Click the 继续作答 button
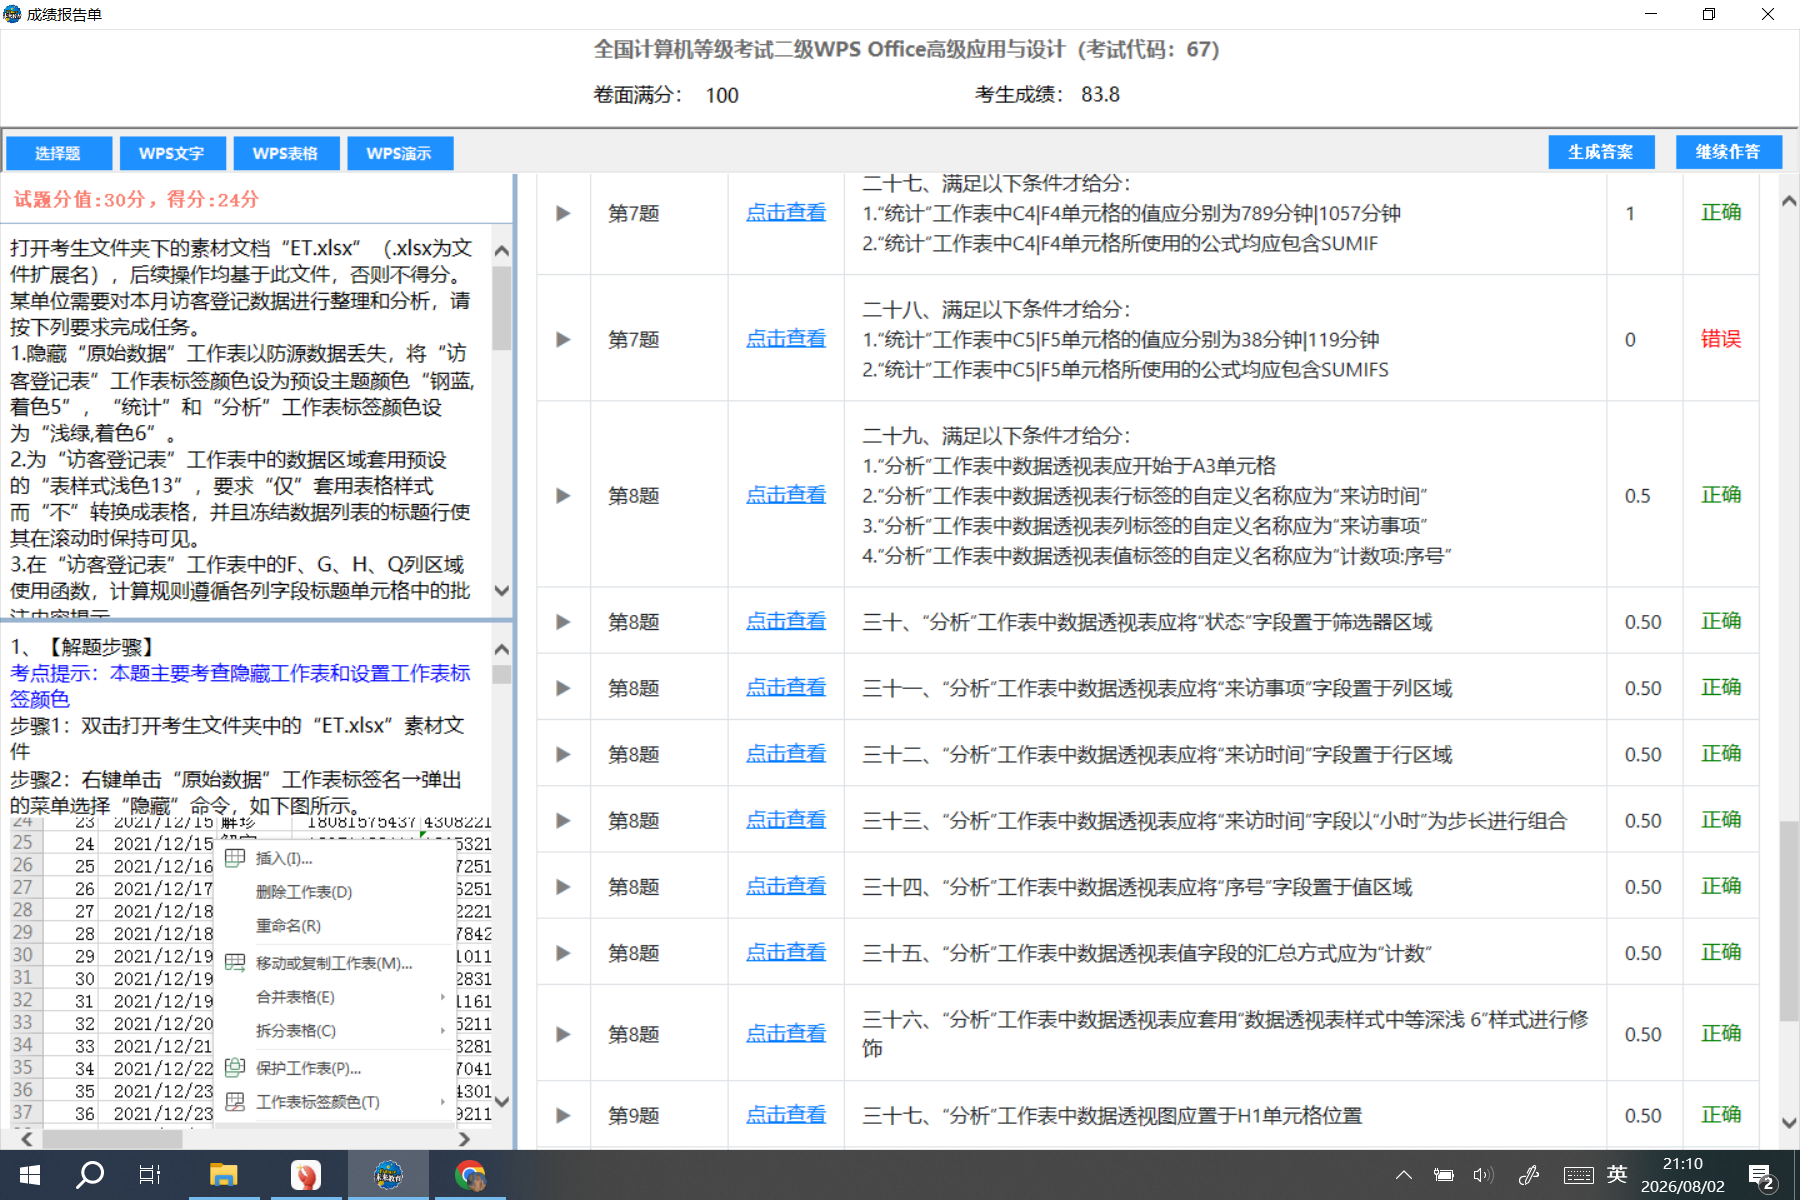Image resolution: width=1800 pixels, height=1200 pixels. click(1728, 152)
